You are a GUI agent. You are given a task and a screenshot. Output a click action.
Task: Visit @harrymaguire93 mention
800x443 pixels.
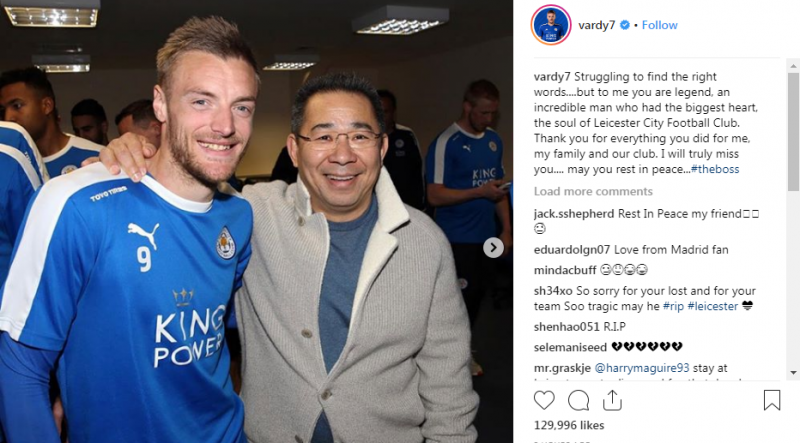pyautogui.click(x=642, y=368)
